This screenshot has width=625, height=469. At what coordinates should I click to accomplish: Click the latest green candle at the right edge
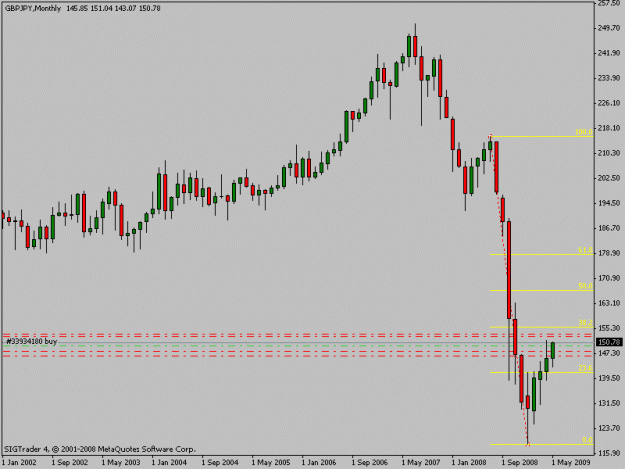[x=553, y=351]
